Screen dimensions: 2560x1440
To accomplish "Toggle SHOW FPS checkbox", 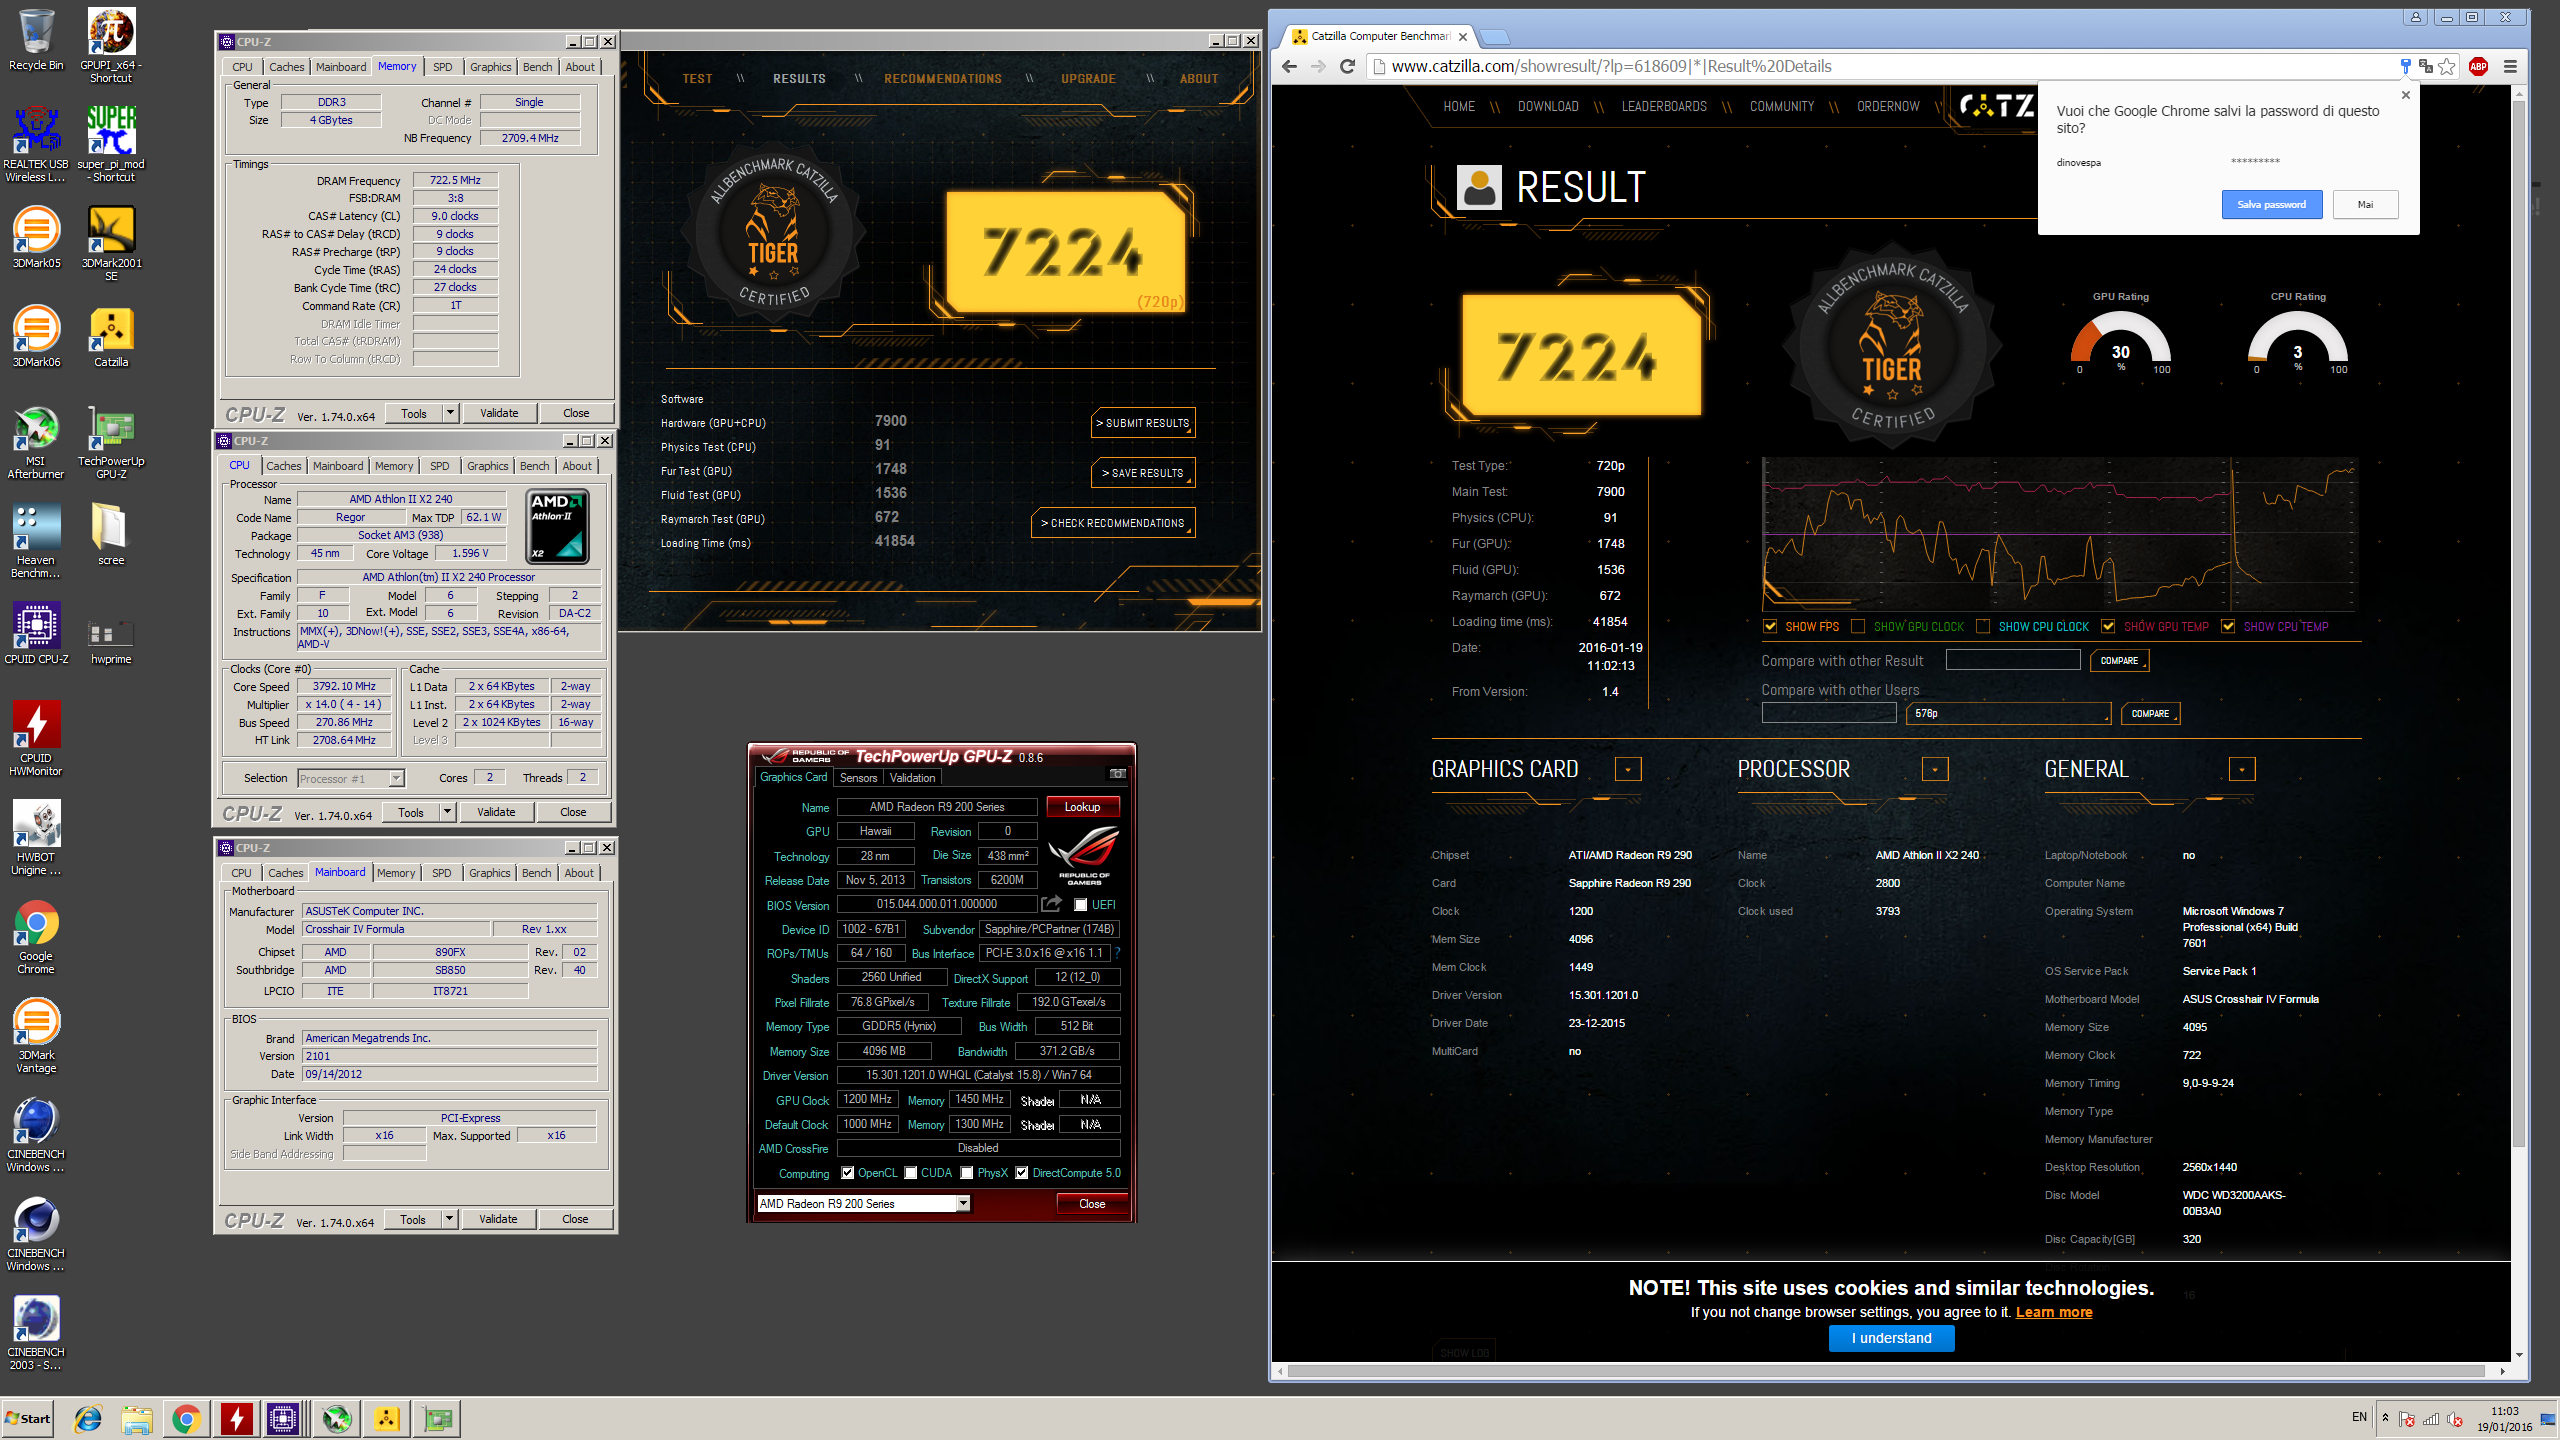I will [1770, 627].
